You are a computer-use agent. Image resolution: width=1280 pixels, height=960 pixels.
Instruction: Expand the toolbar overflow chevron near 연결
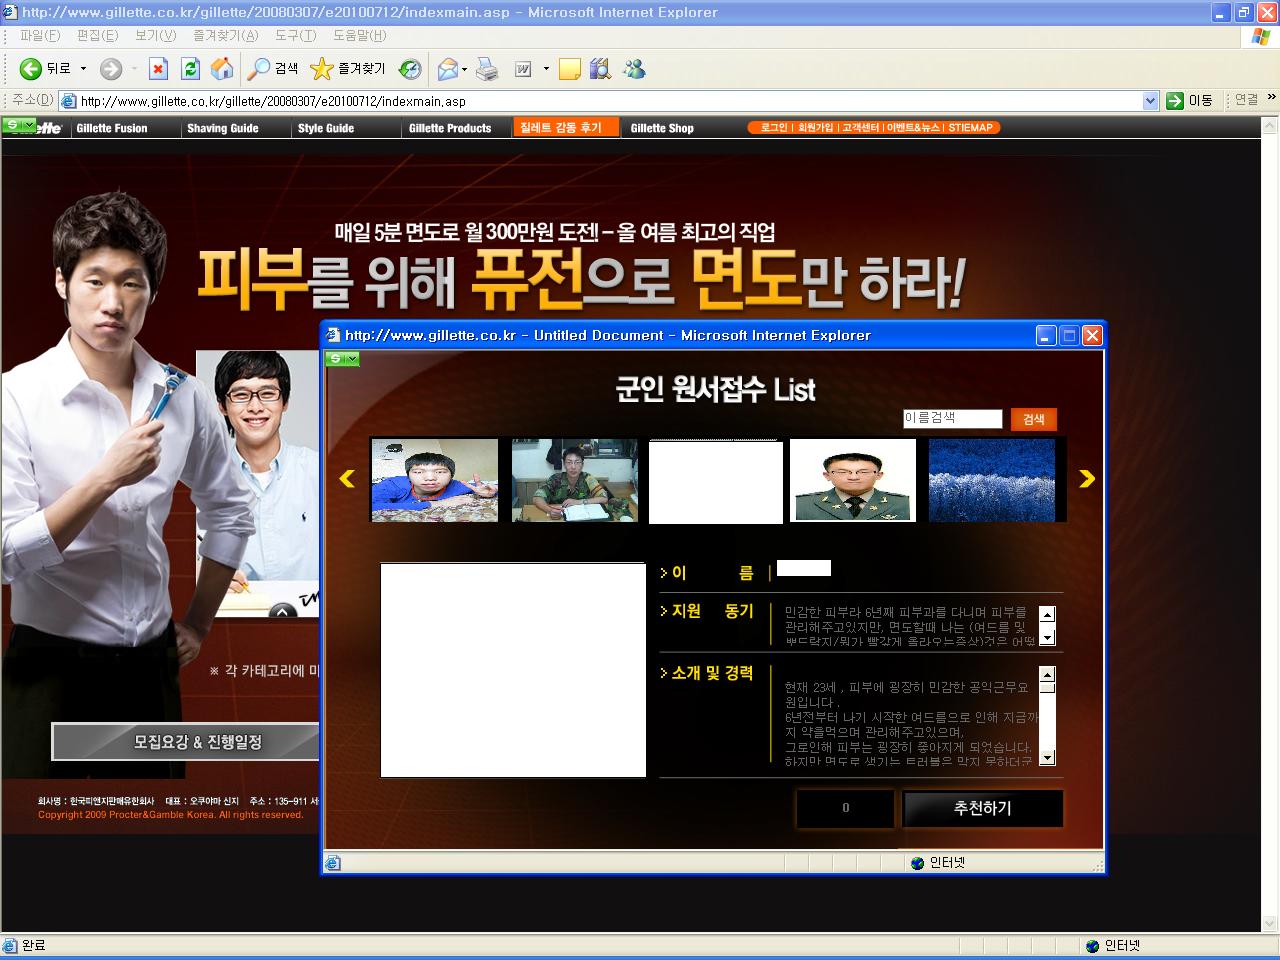[1271, 98]
